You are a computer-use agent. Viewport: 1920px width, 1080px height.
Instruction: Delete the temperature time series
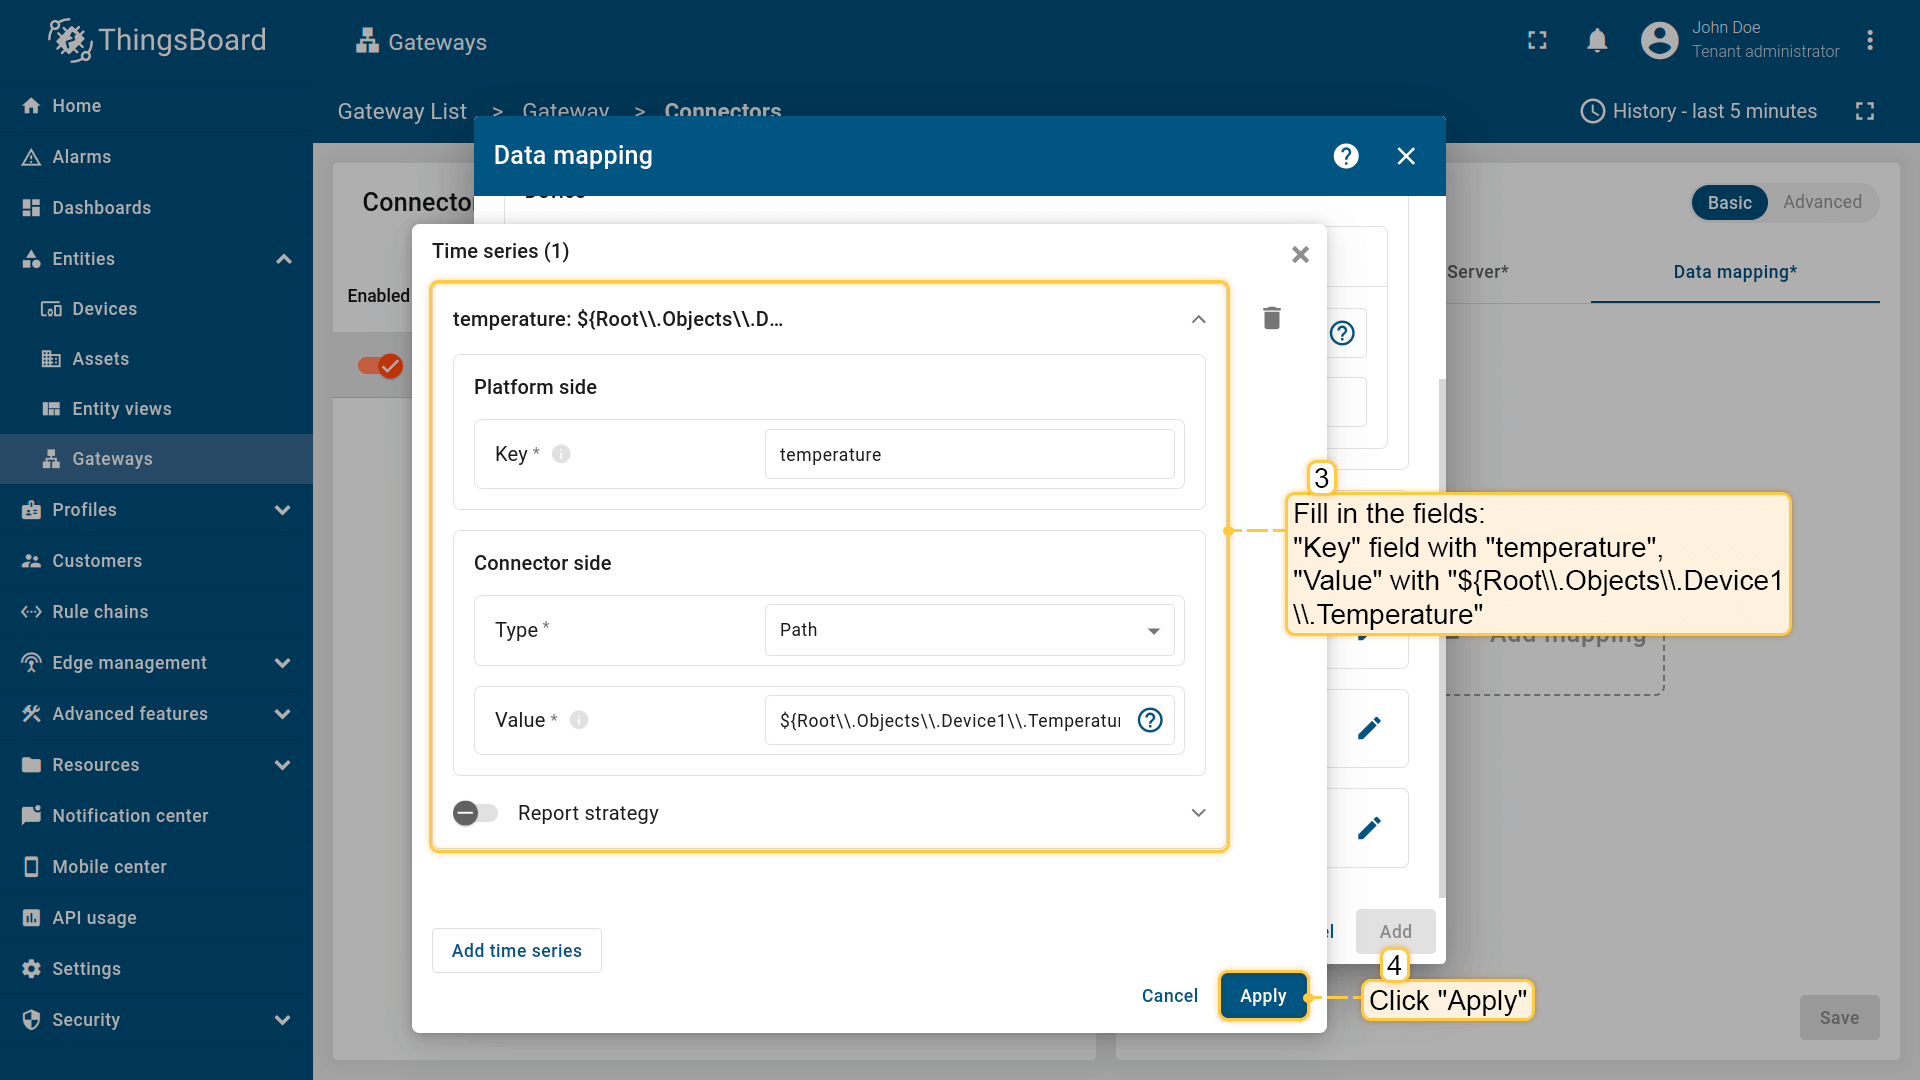click(1271, 318)
